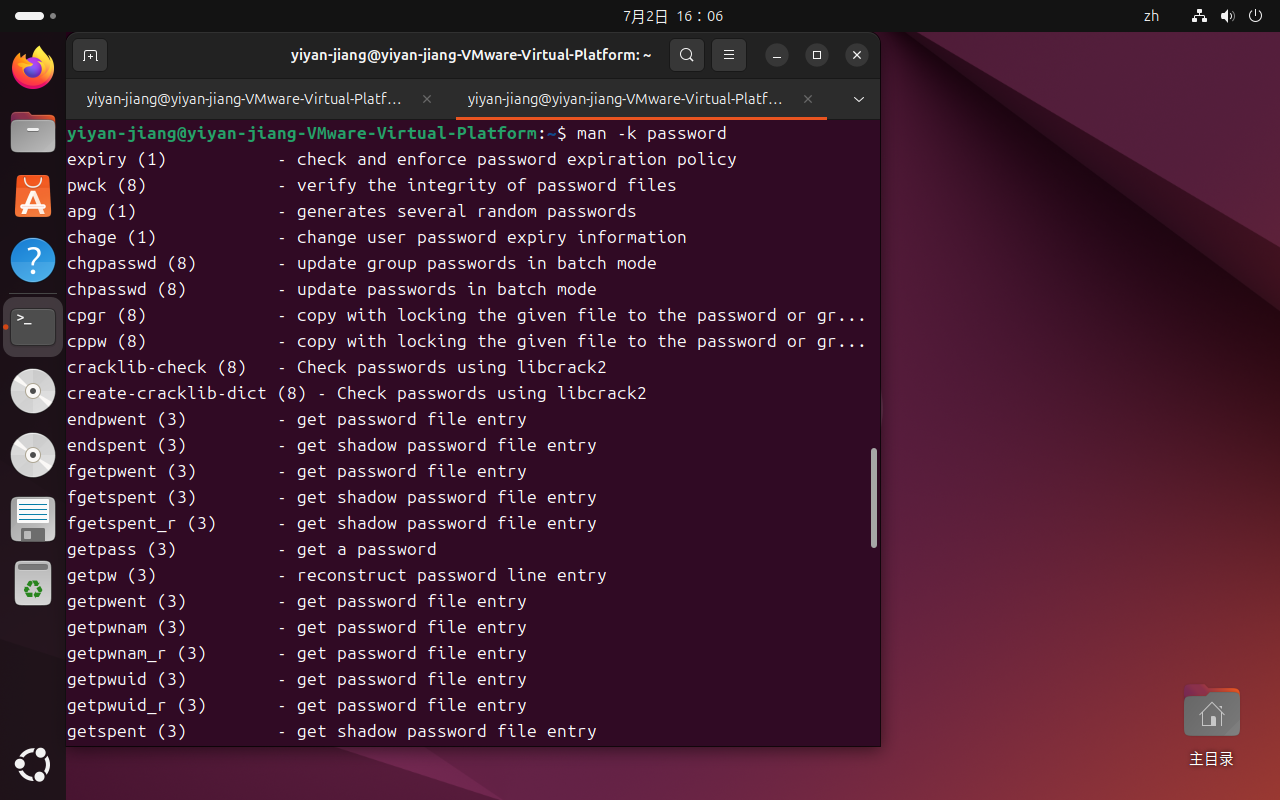Viewport: 1280px width, 800px height.
Task: Click the 'getpass (3)' entry
Action: (122, 549)
